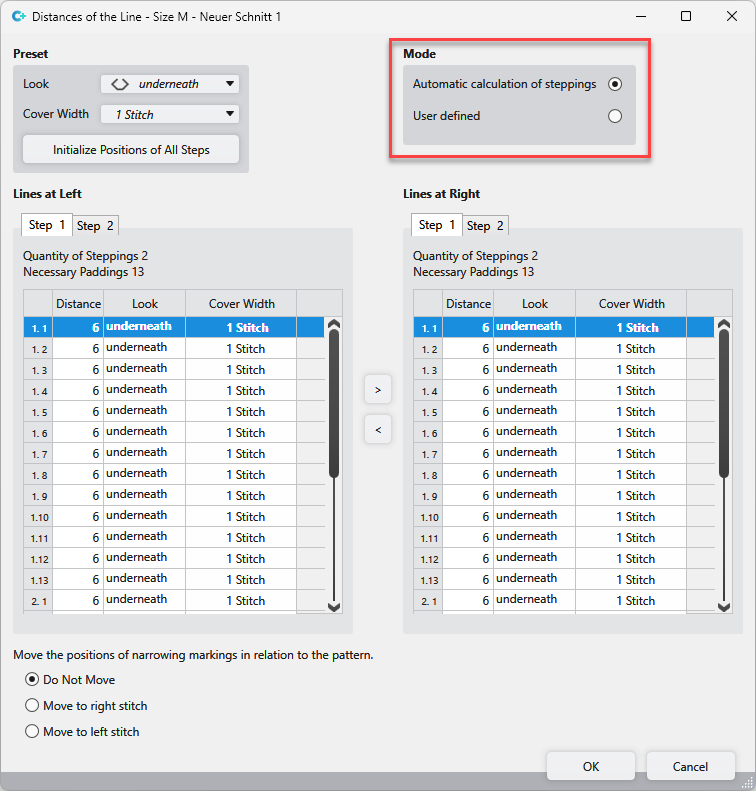Choose Move to right stitch option

pyautogui.click(x=31, y=706)
